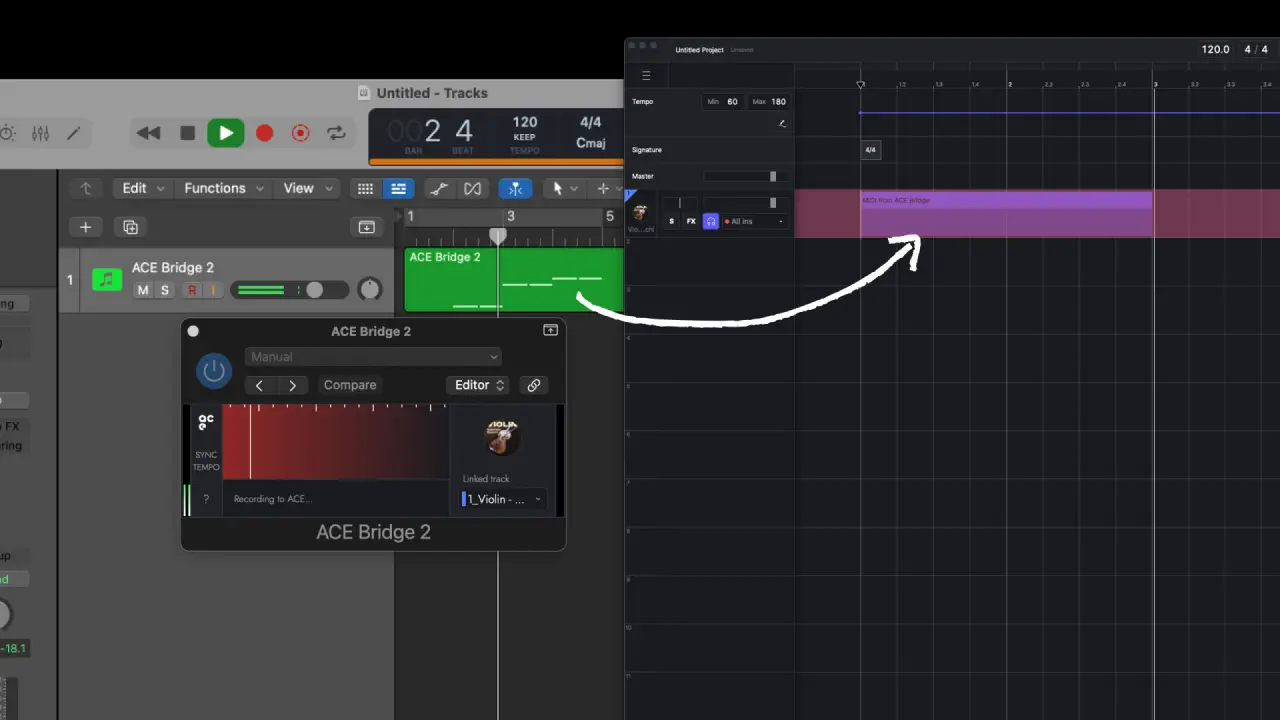Go to previous preset in plugin window
The width and height of the screenshot is (1280, 720).
259,385
